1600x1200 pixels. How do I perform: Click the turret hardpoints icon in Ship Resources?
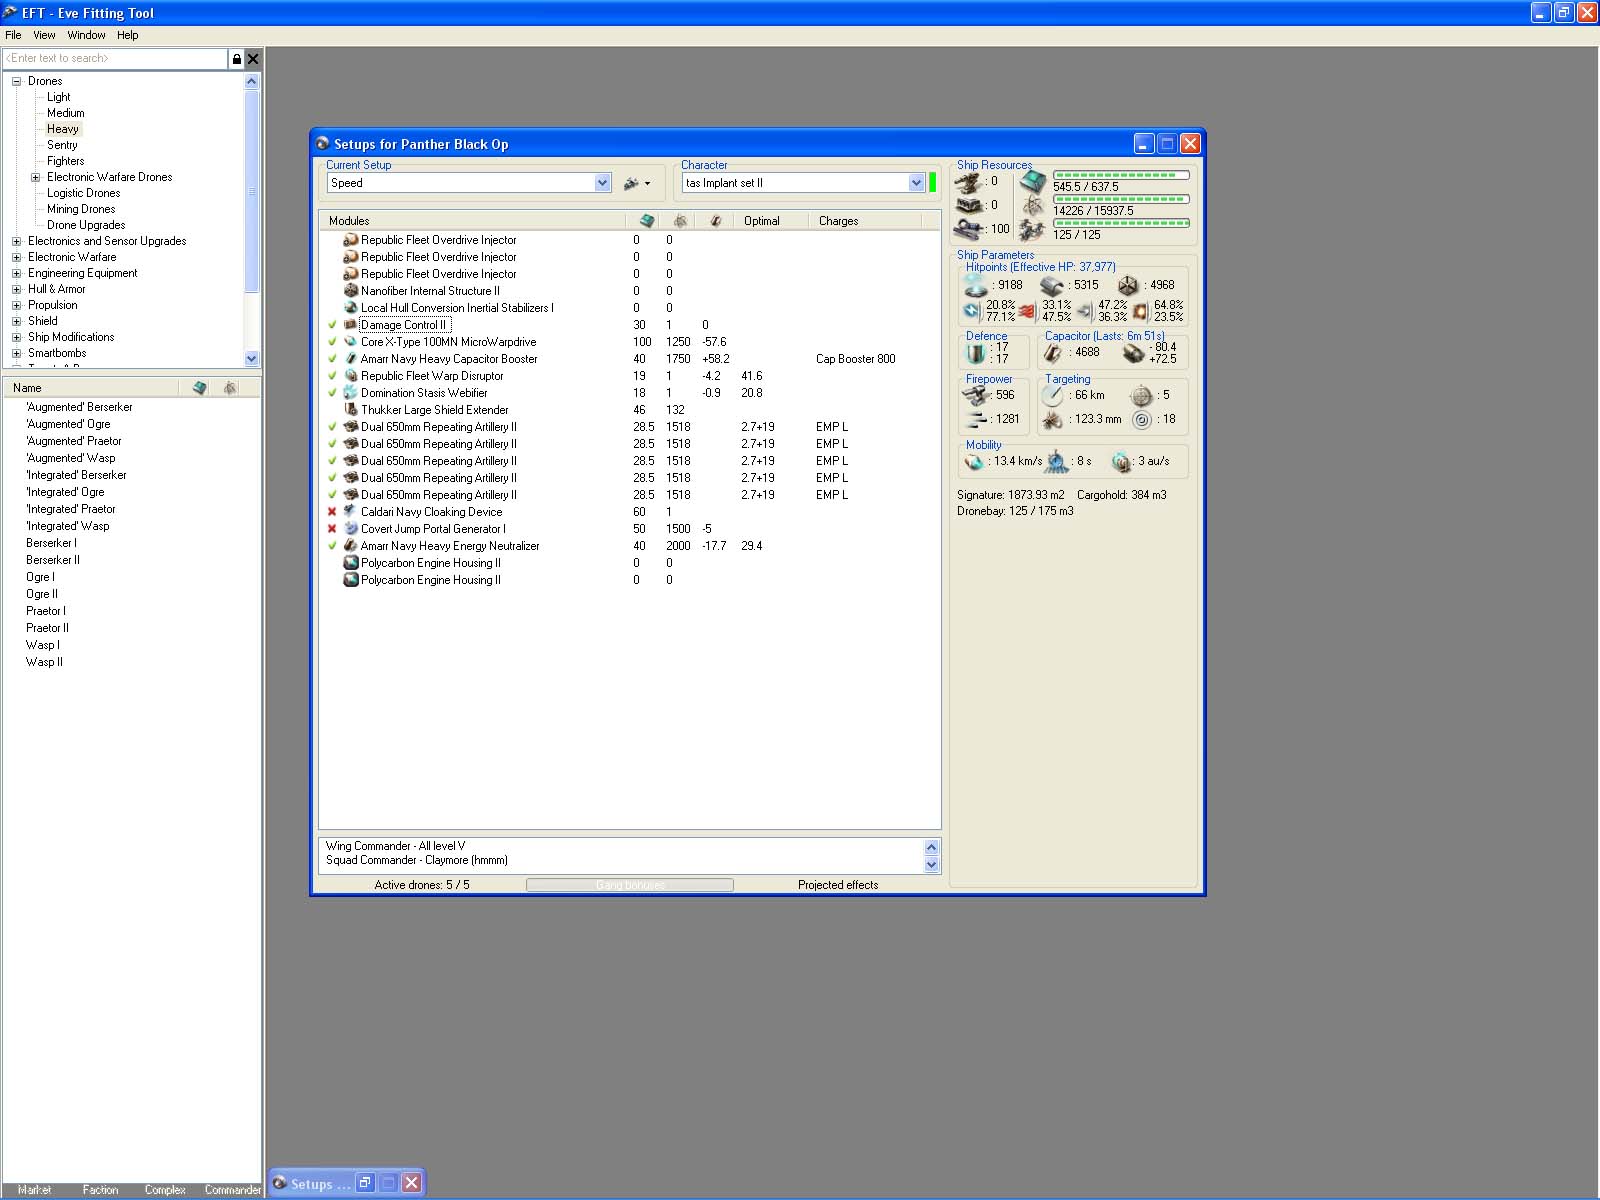pos(968,182)
